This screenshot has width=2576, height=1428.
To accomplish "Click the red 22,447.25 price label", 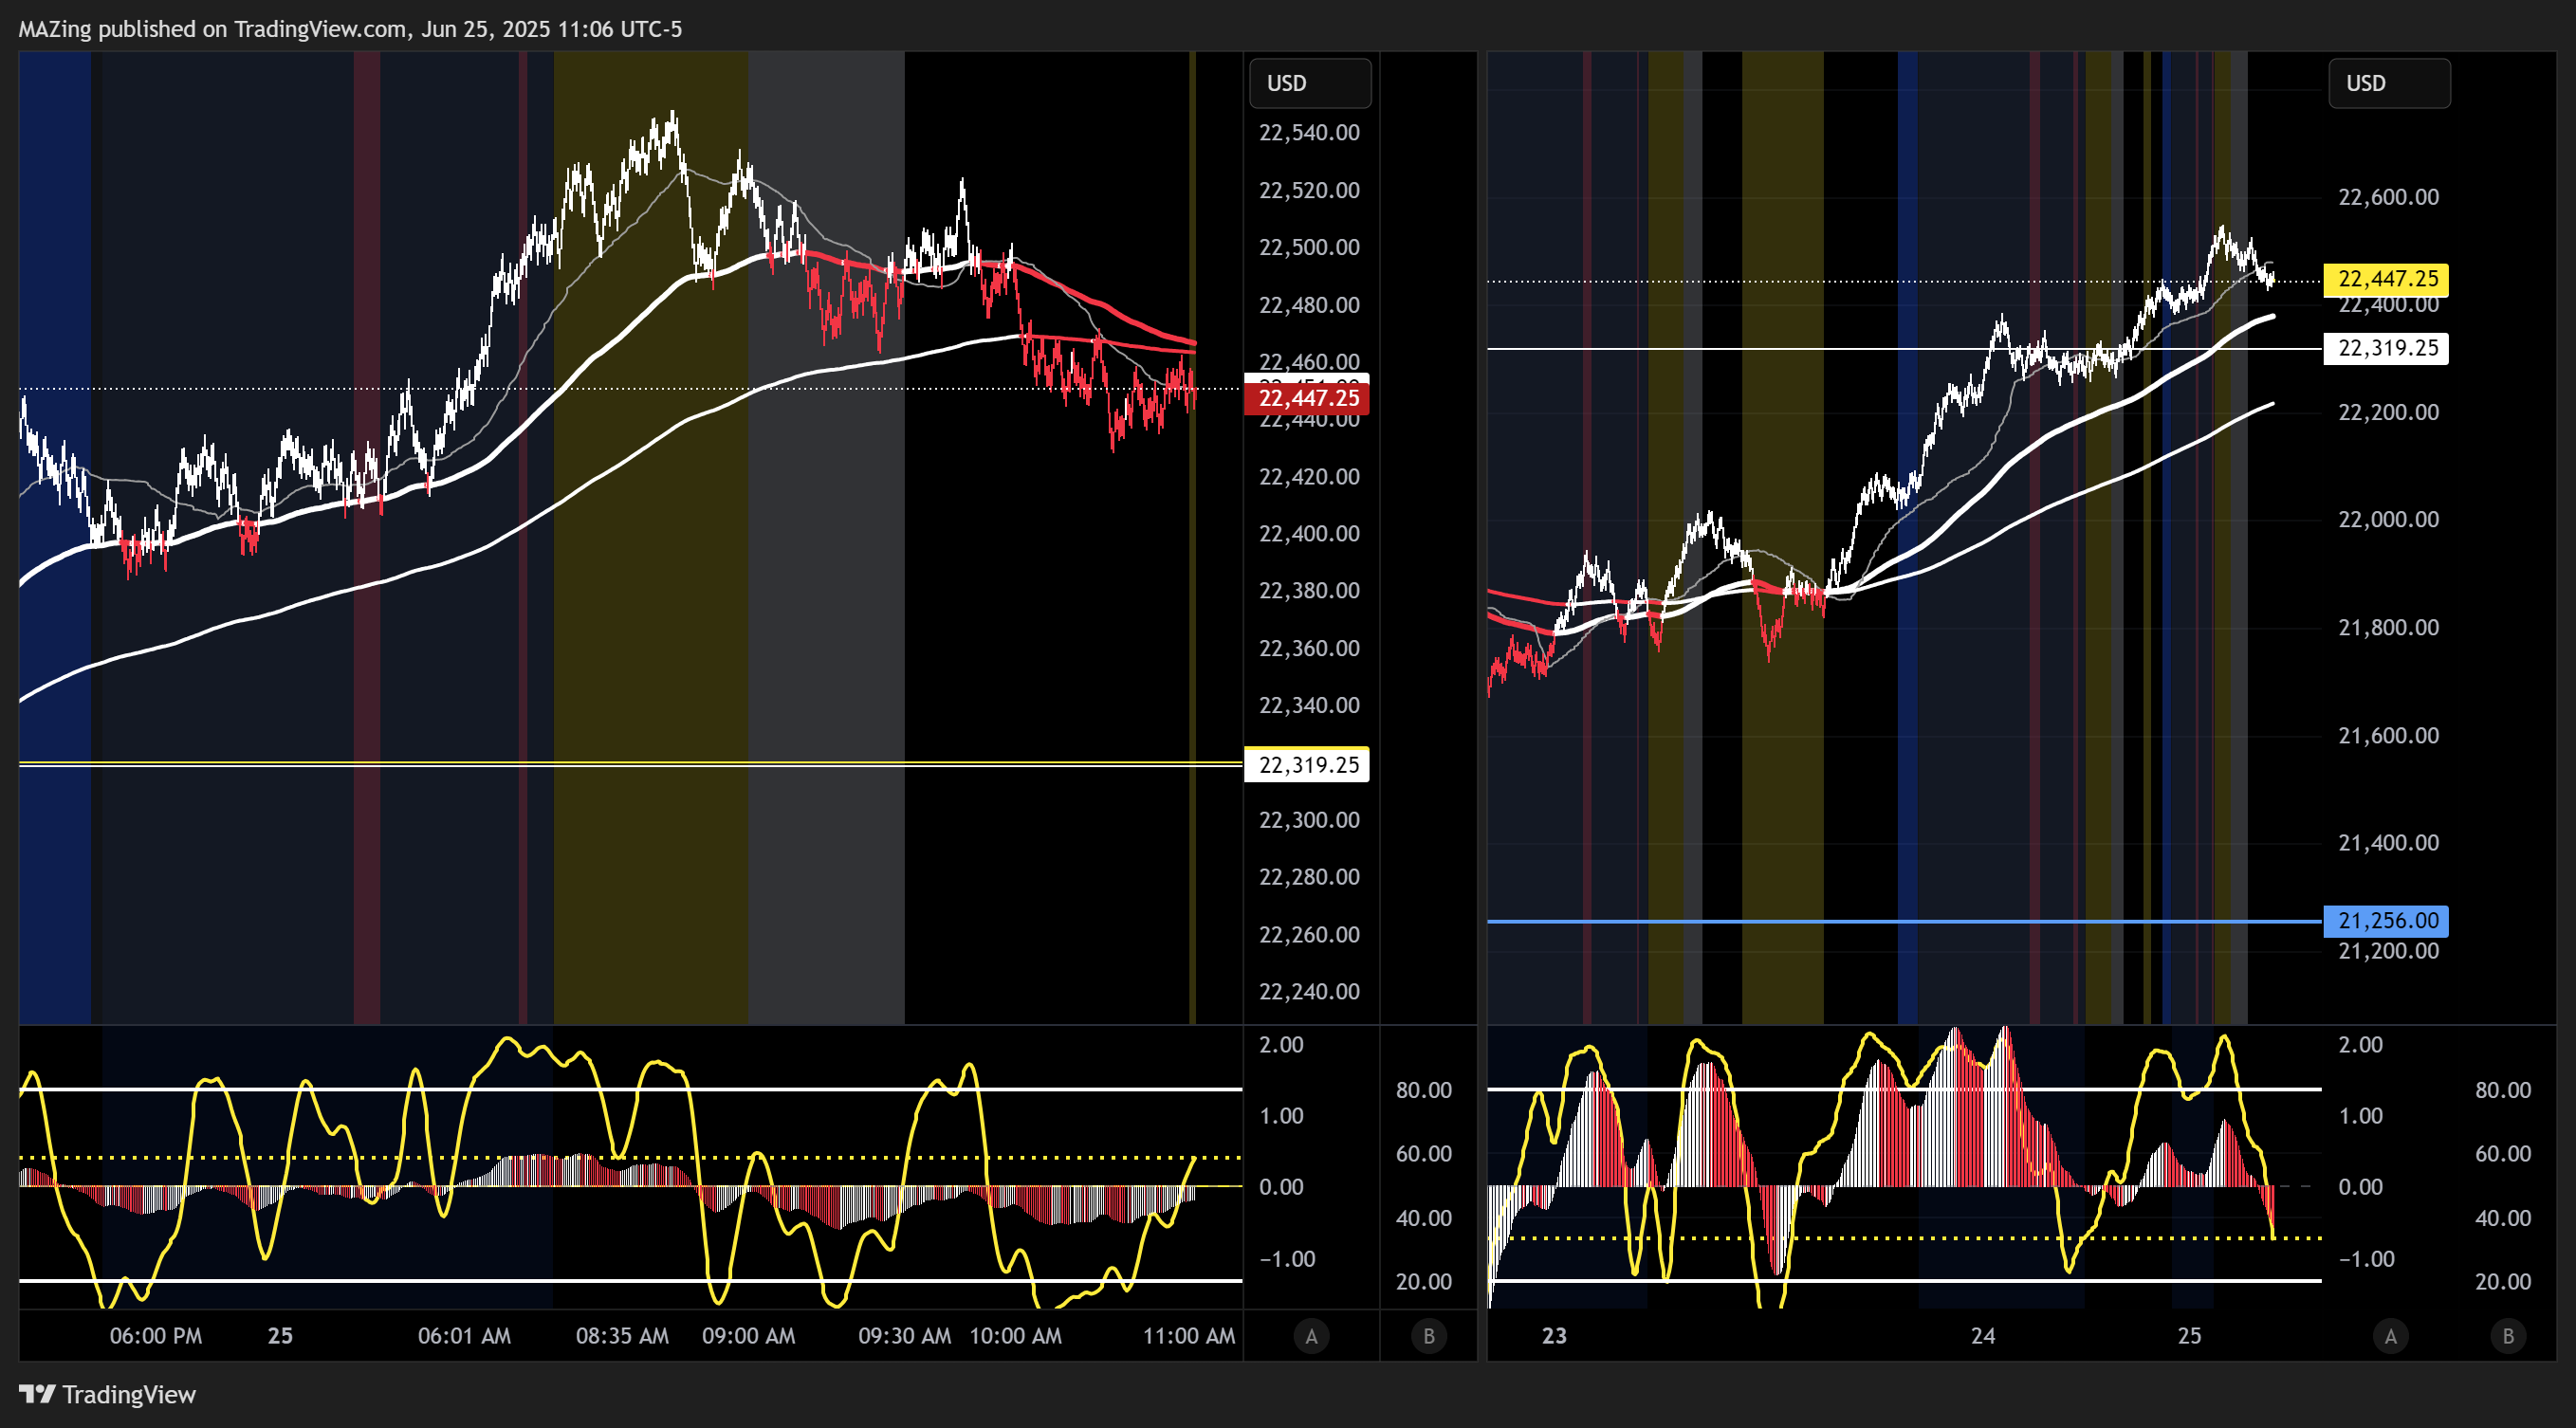I will (x=1307, y=398).
